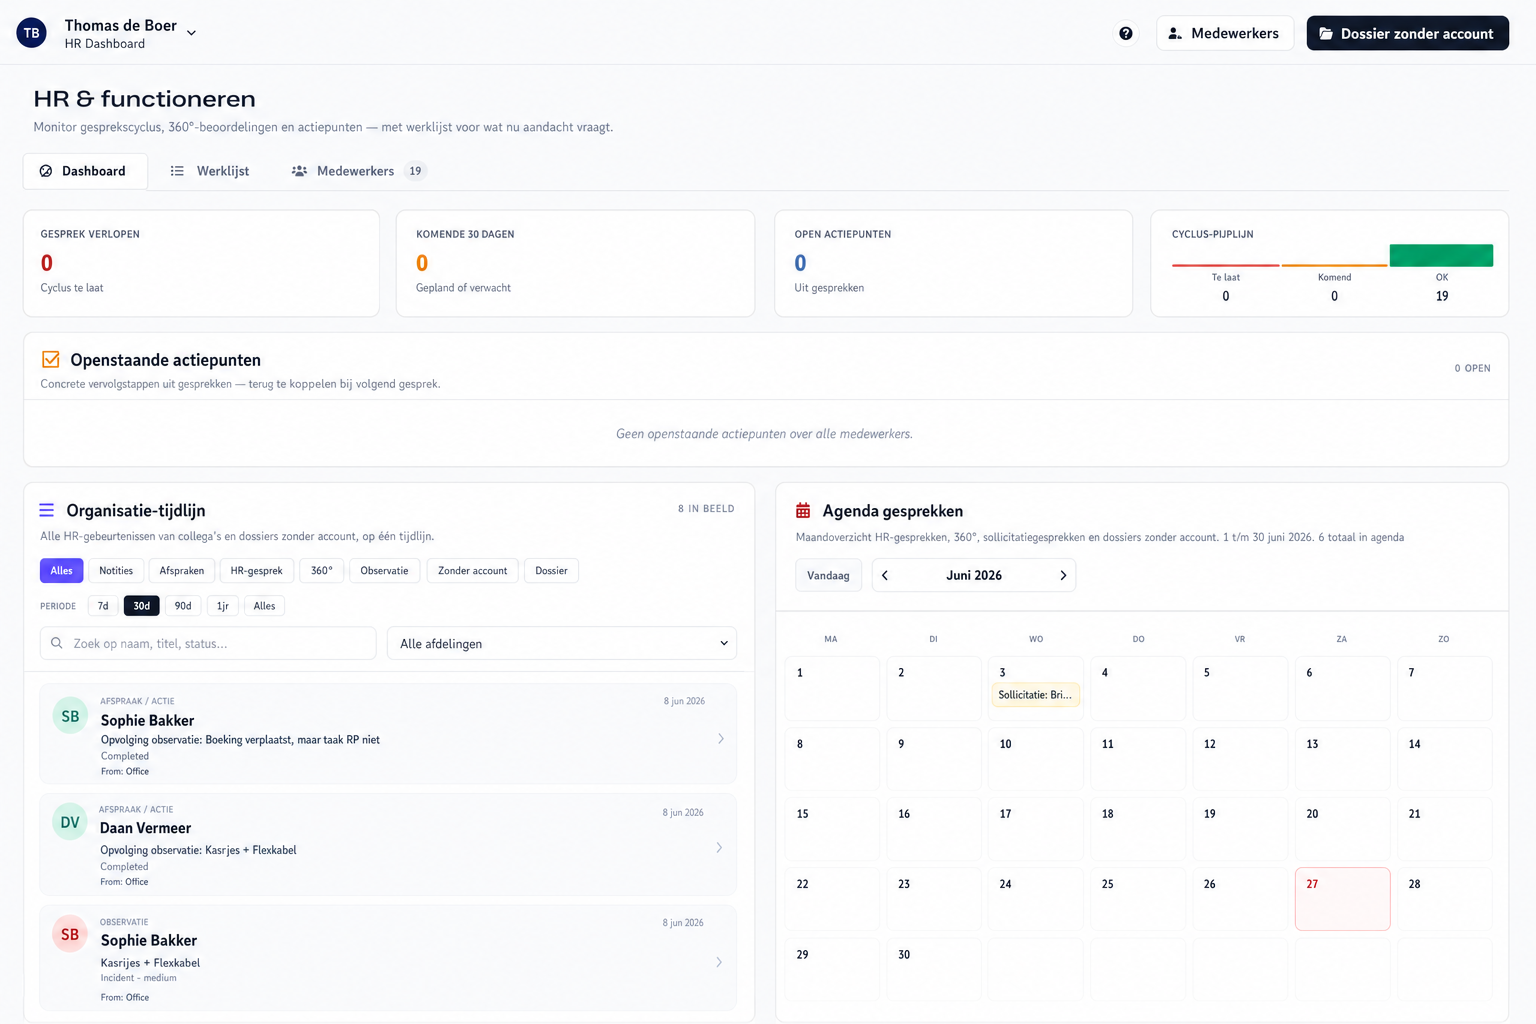
Task: Click the folder icon in Dossier button
Action: pos(1326,33)
